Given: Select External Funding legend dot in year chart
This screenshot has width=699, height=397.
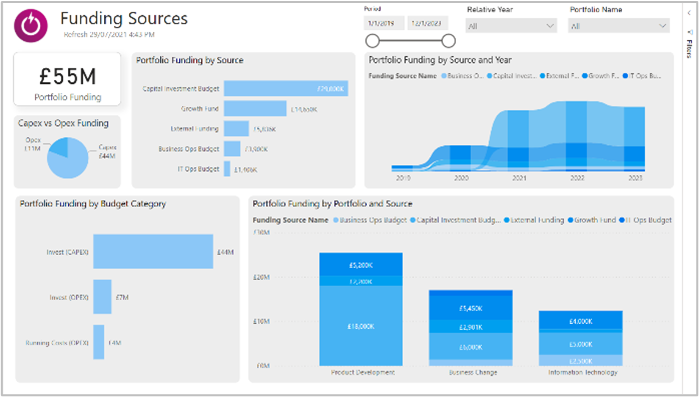Looking at the screenshot, I should pyautogui.click(x=543, y=76).
